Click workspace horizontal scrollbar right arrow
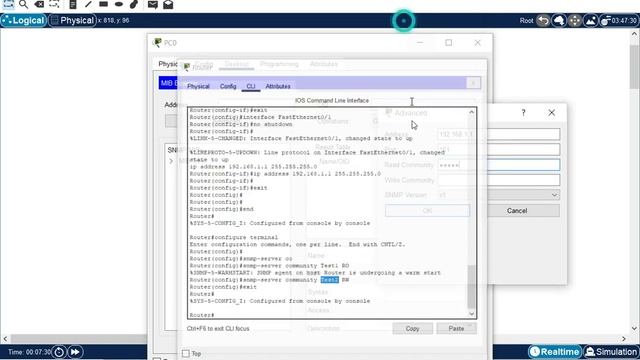The width and height of the screenshot is (640, 360). [624, 339]
